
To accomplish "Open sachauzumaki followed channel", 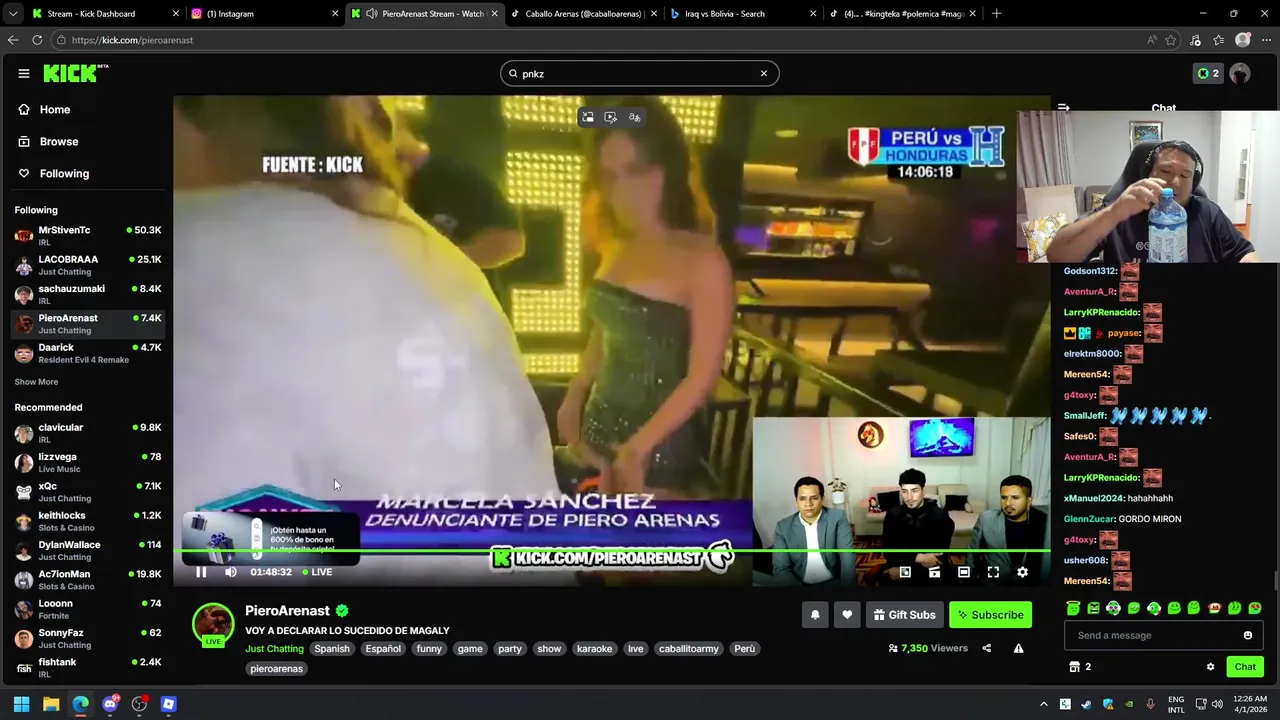I will click(87, 294).
